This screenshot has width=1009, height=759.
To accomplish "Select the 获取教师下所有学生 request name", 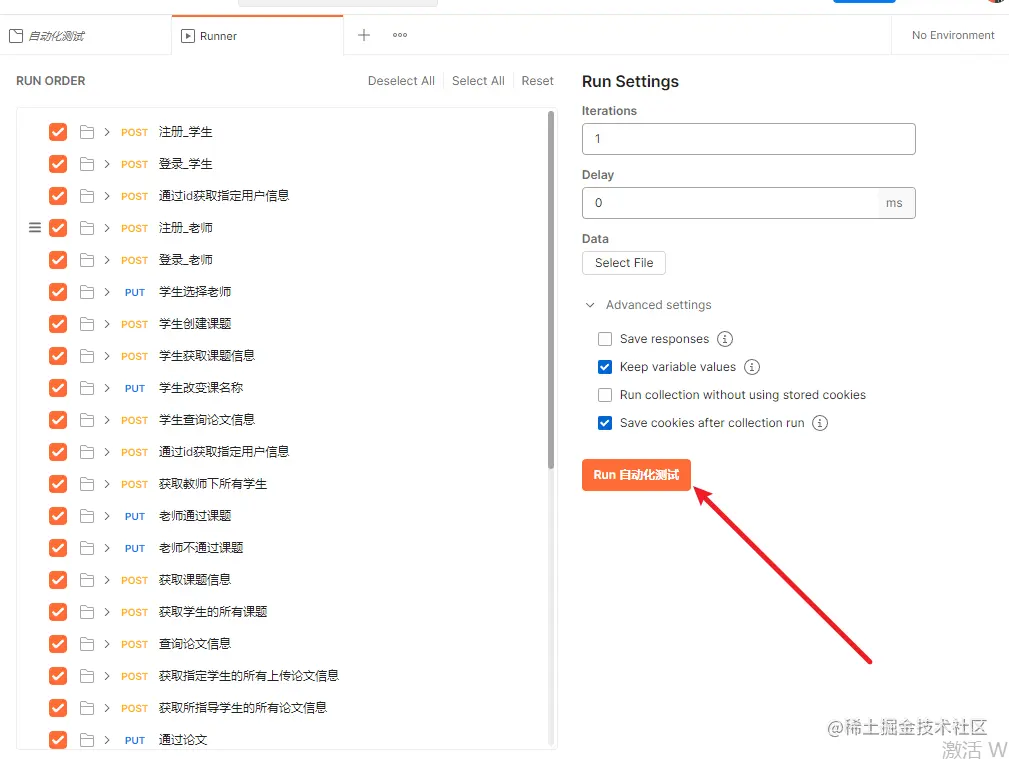I will coord(212,483).
